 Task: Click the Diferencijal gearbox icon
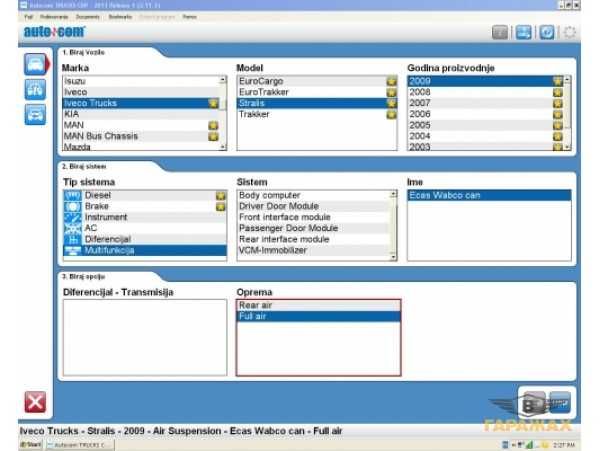click(x=72, y=239)
